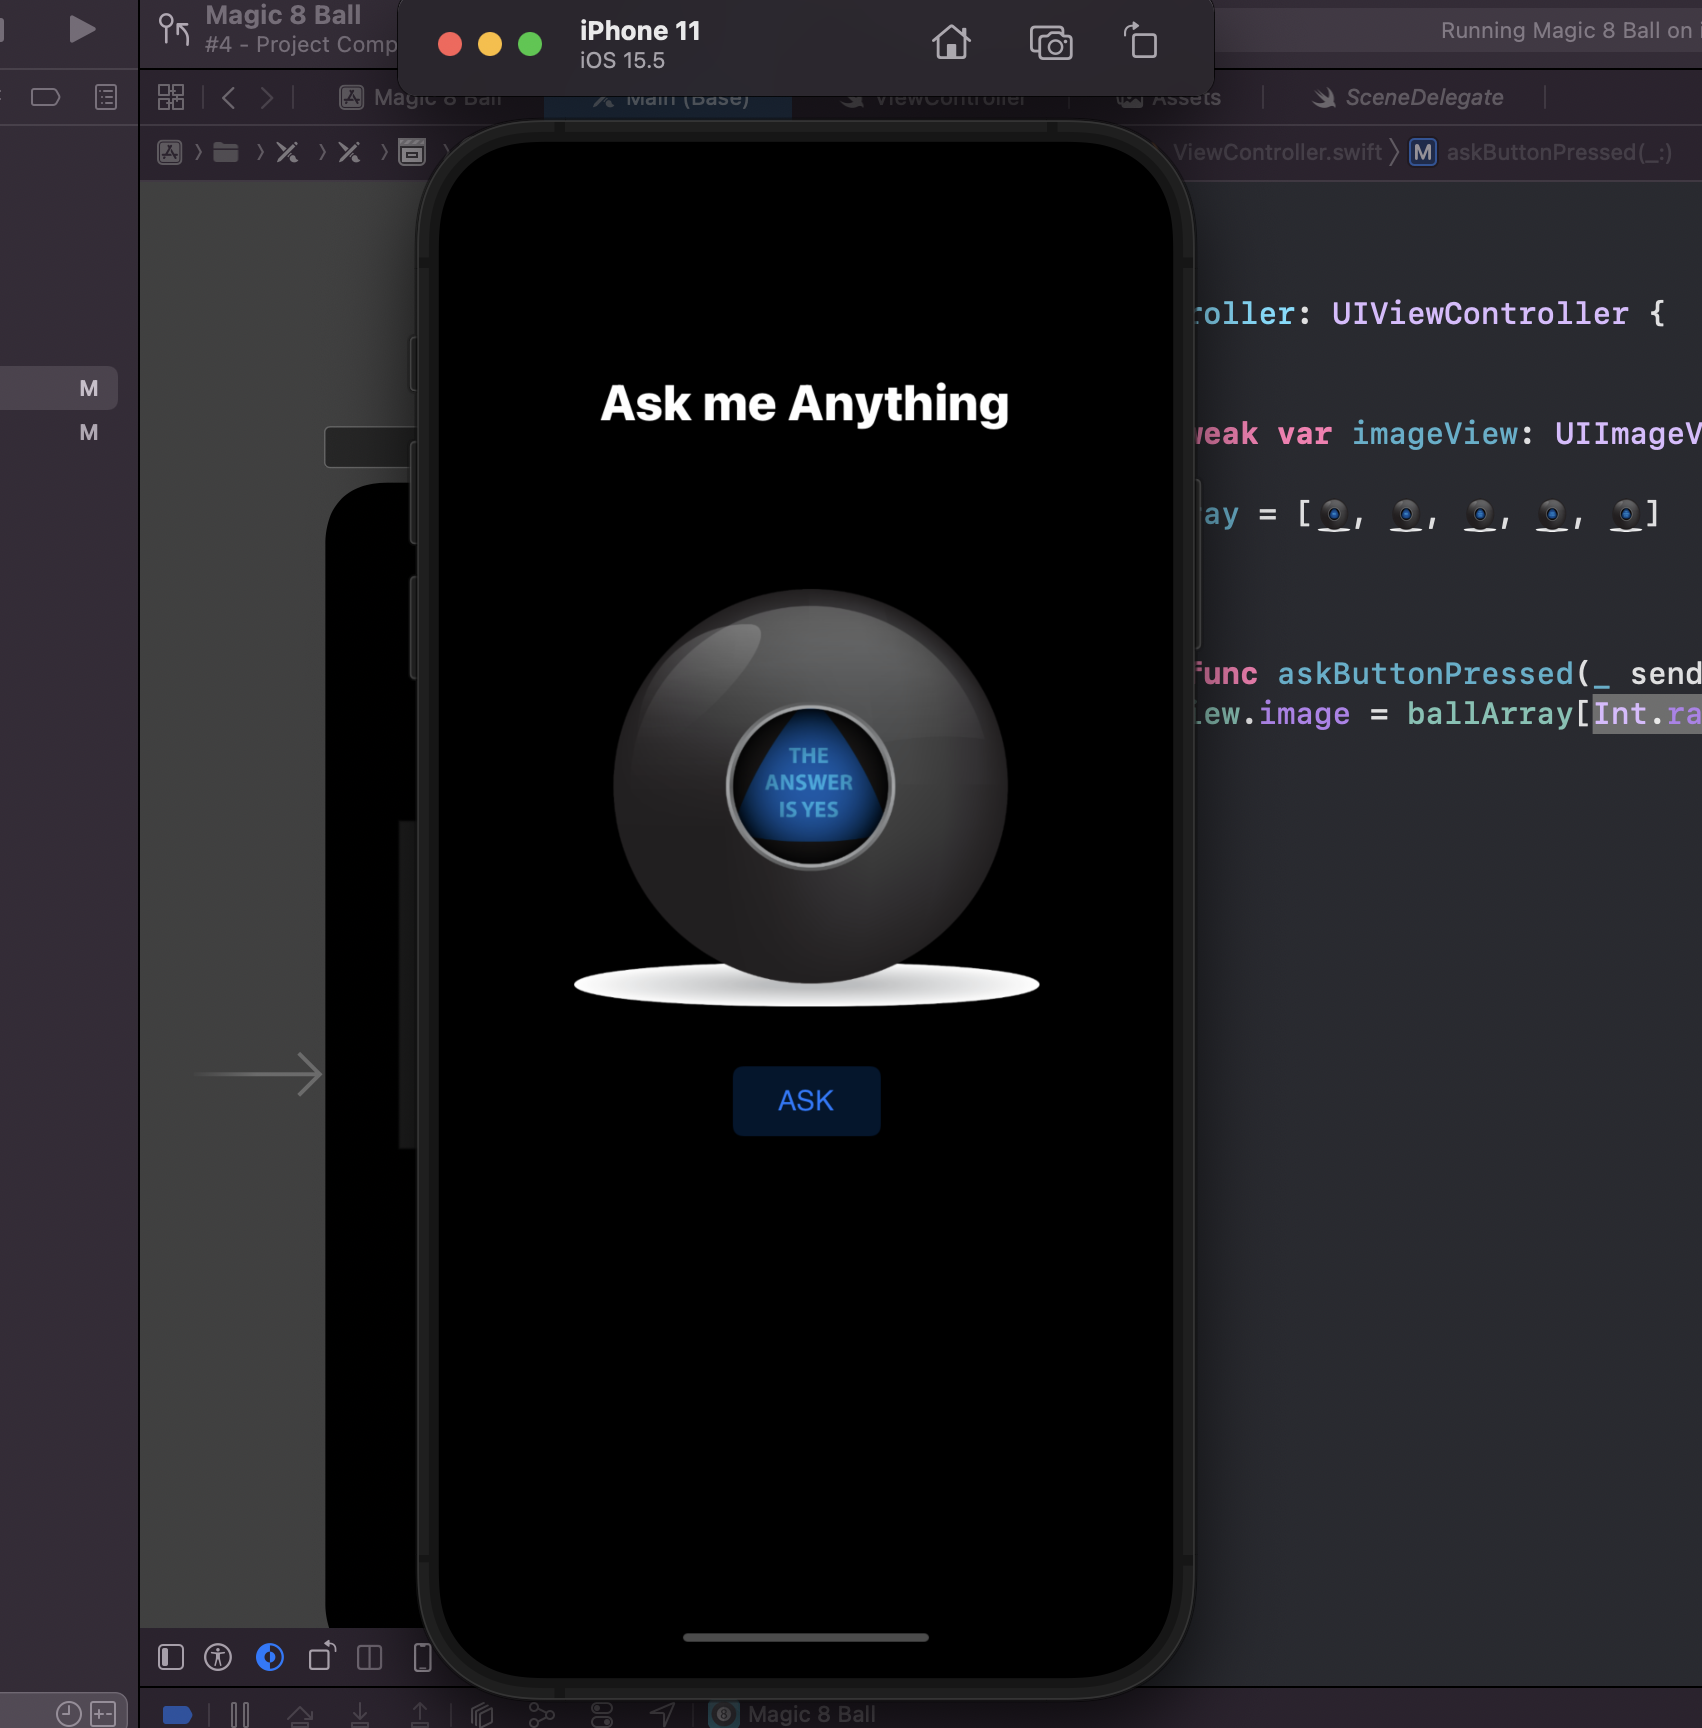Screen dimensions: 1702x1728
Task: Open the breakpoint navigator tag icon
Action: [x=46, y=97]
